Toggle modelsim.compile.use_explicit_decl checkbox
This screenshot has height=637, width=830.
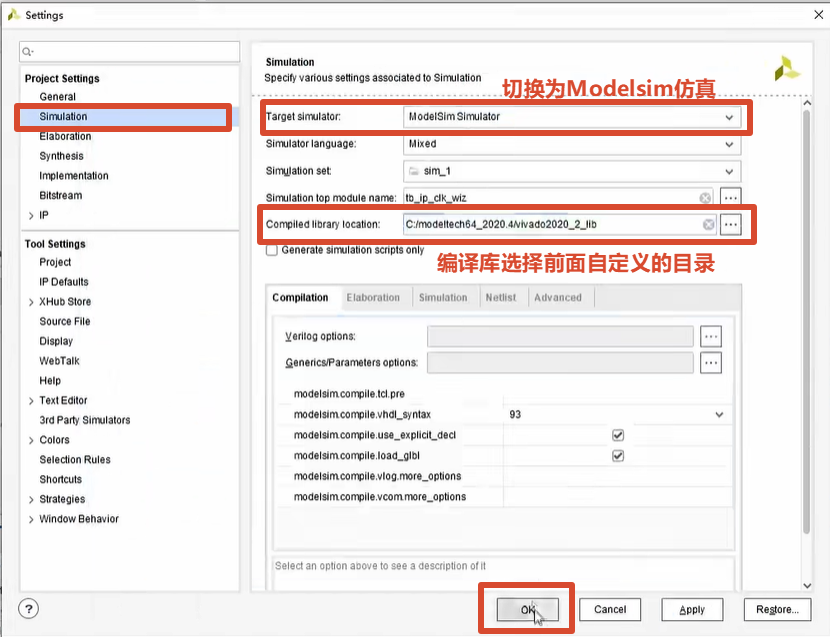coord(618,435)
